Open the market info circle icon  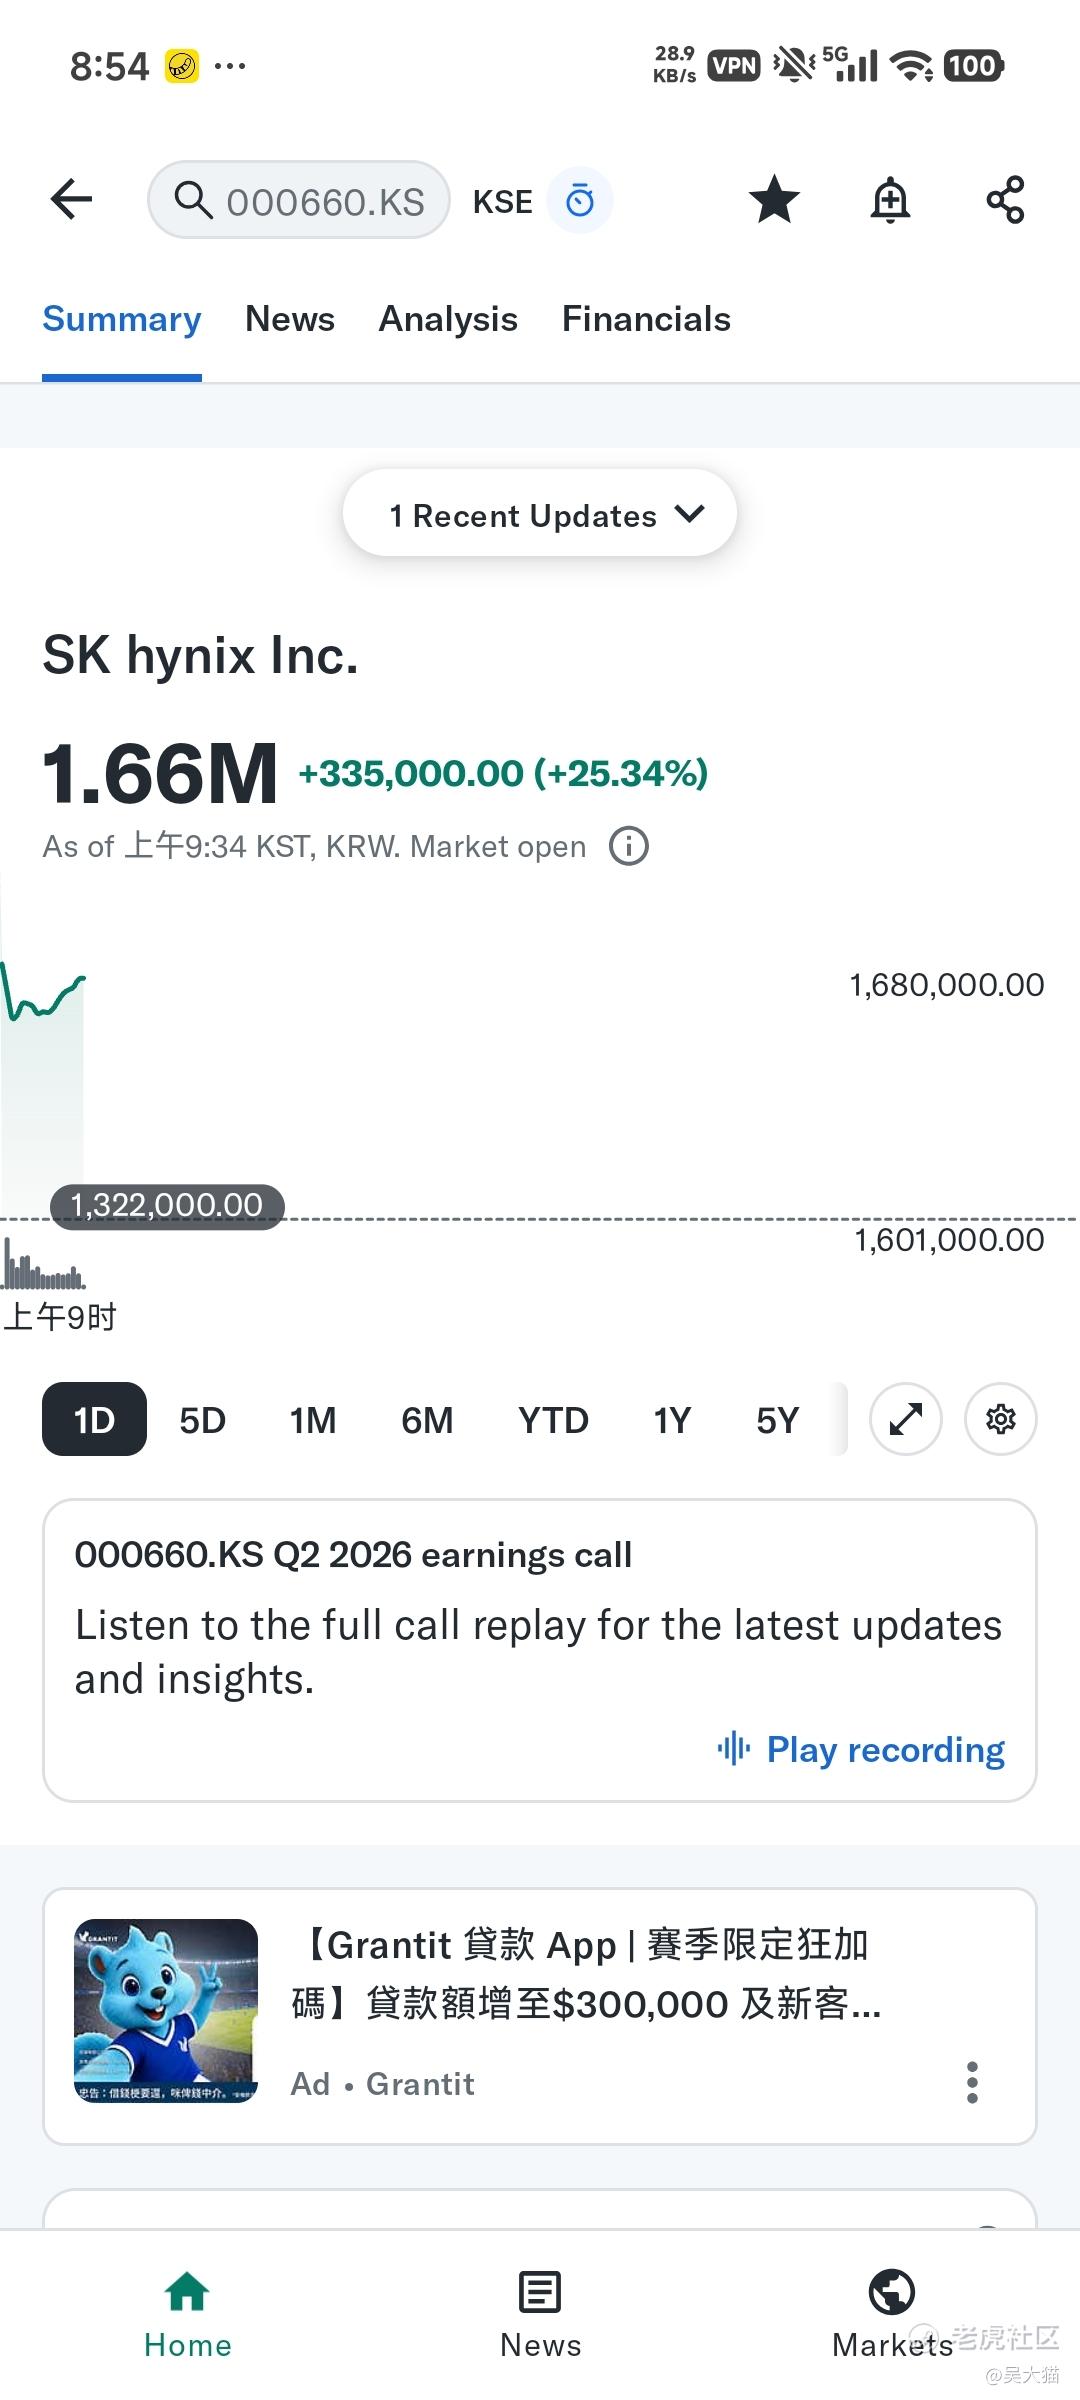[629, 846]
